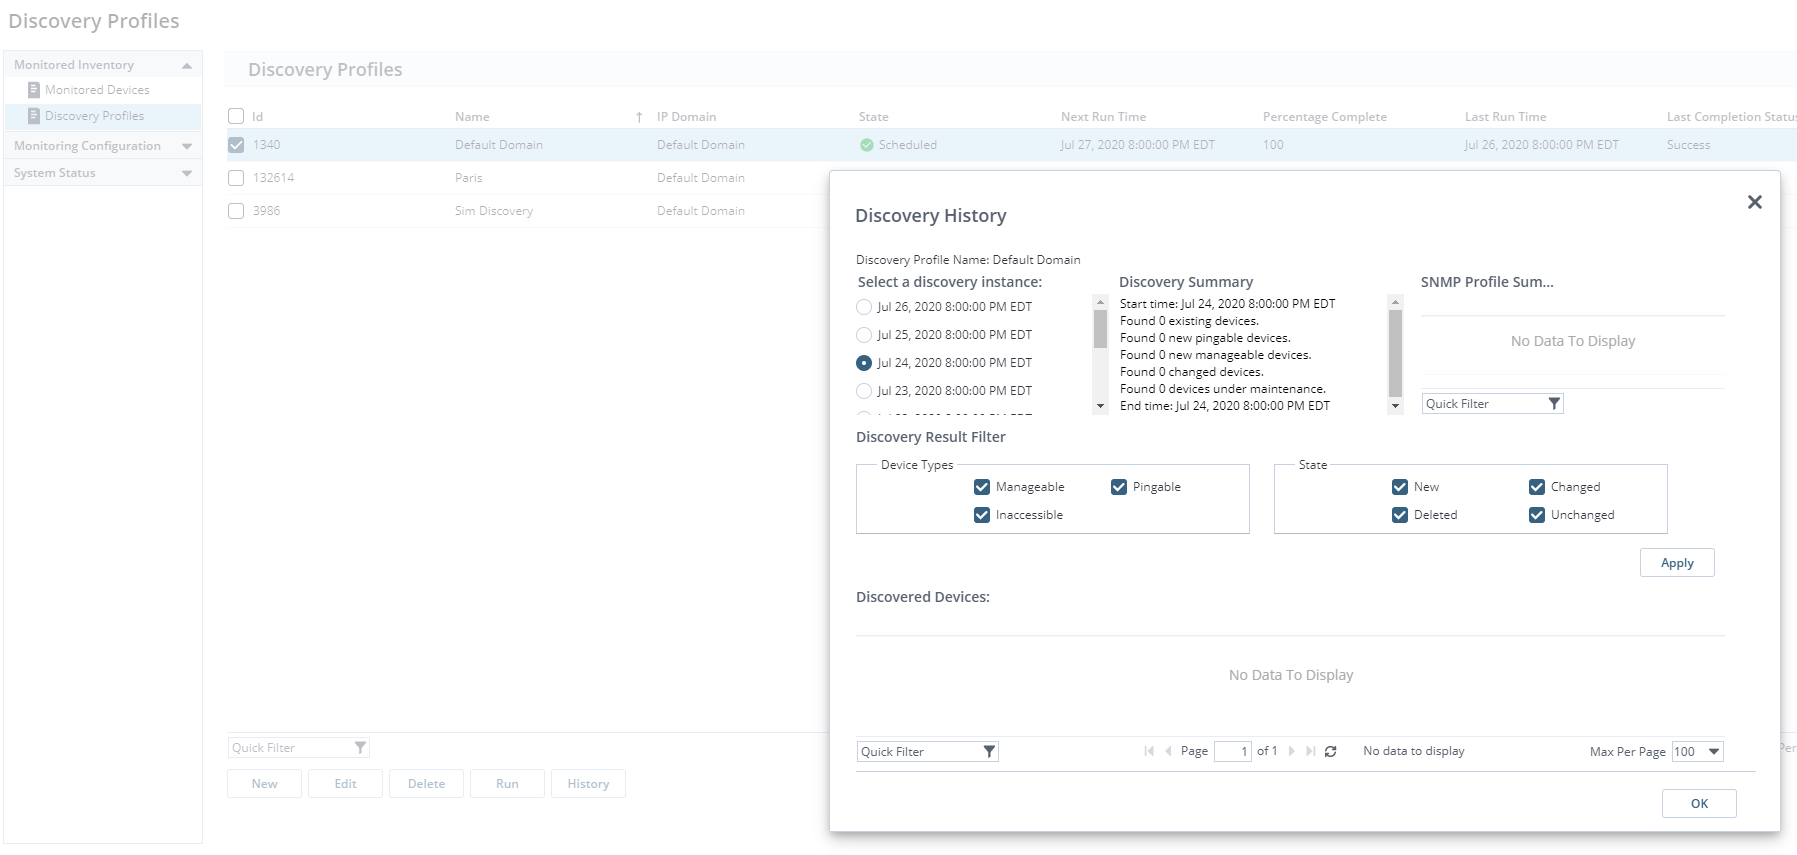Expand the System Status section

[187, 173]
